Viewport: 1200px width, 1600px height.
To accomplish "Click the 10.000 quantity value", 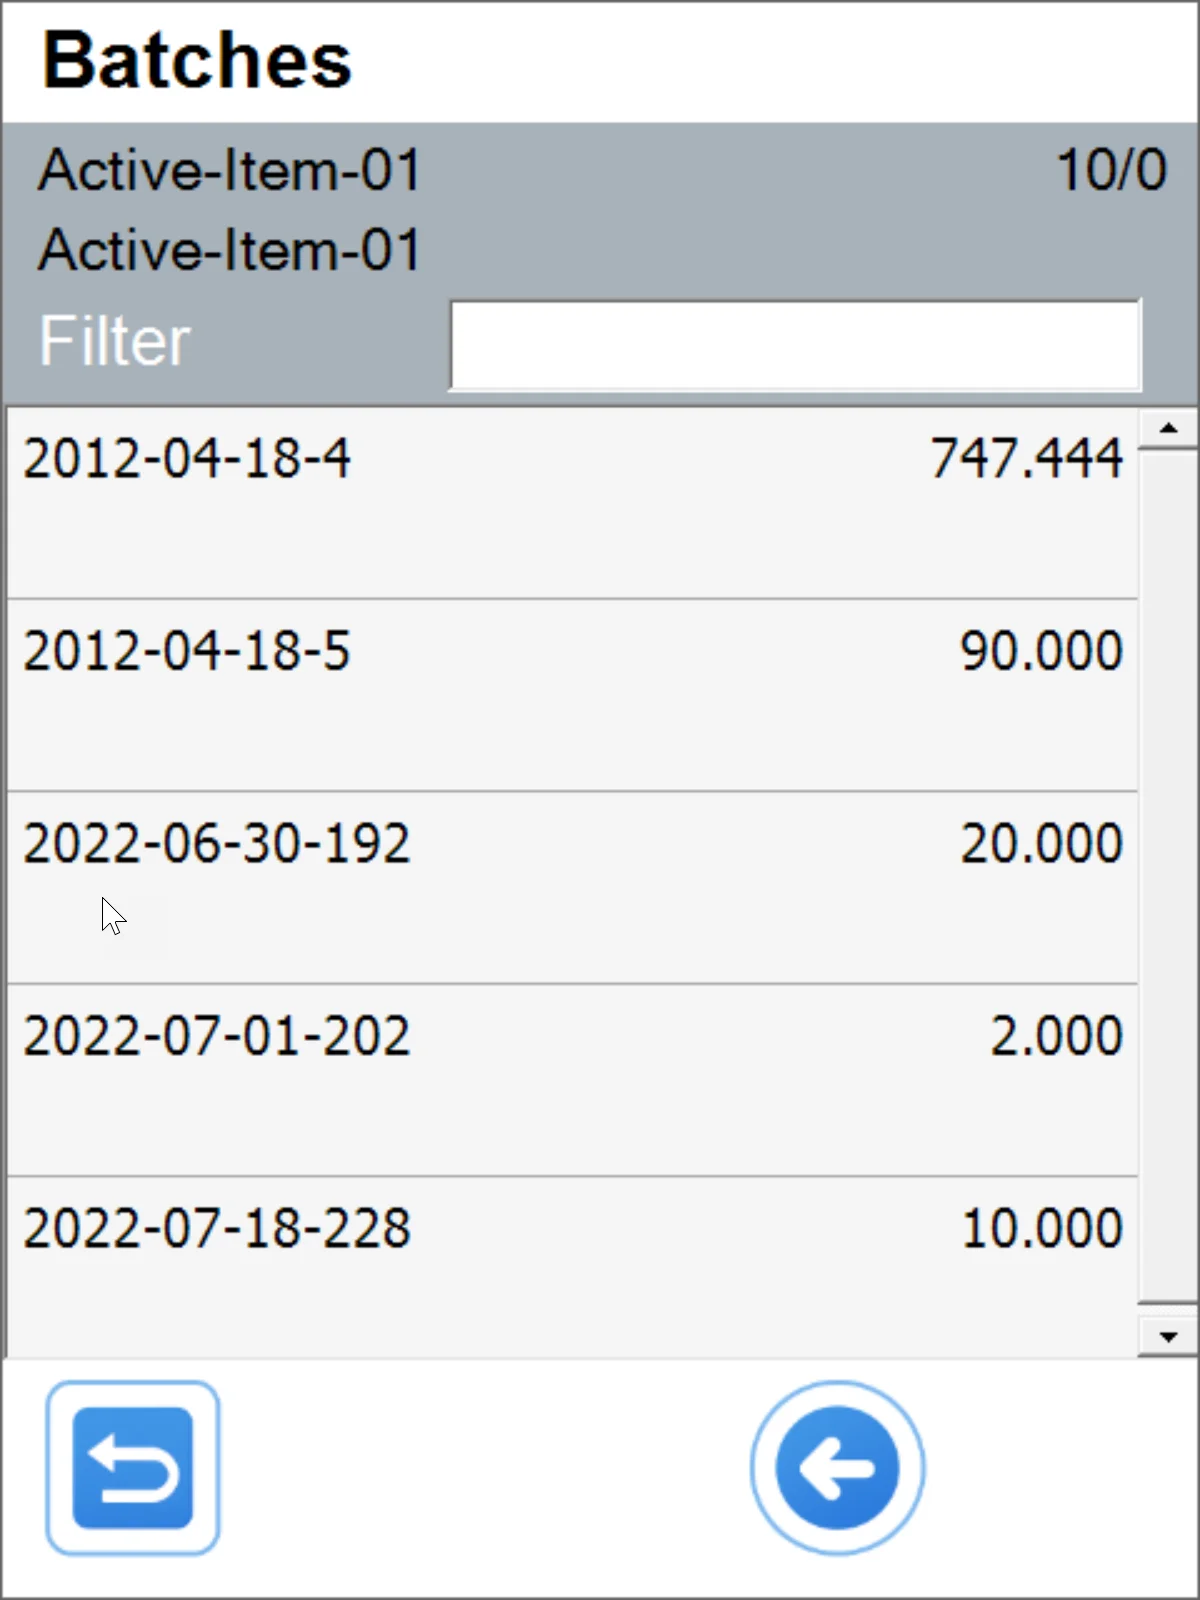I will 1041,1228.
